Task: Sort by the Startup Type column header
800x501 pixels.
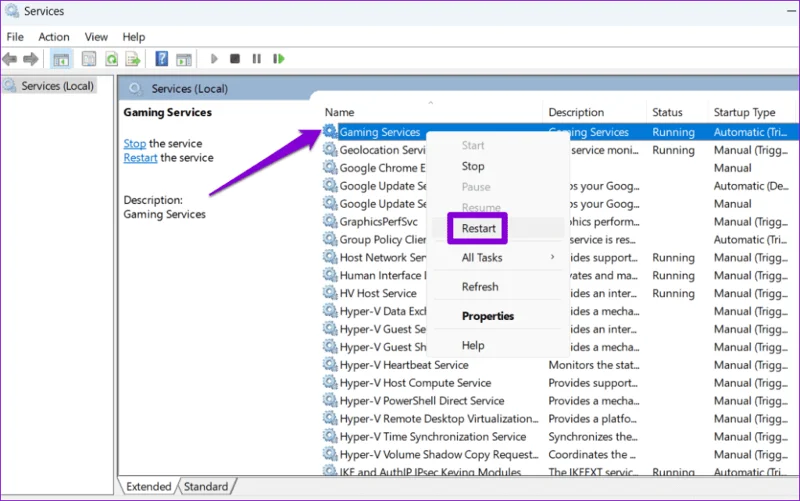Action: [744, 112]
